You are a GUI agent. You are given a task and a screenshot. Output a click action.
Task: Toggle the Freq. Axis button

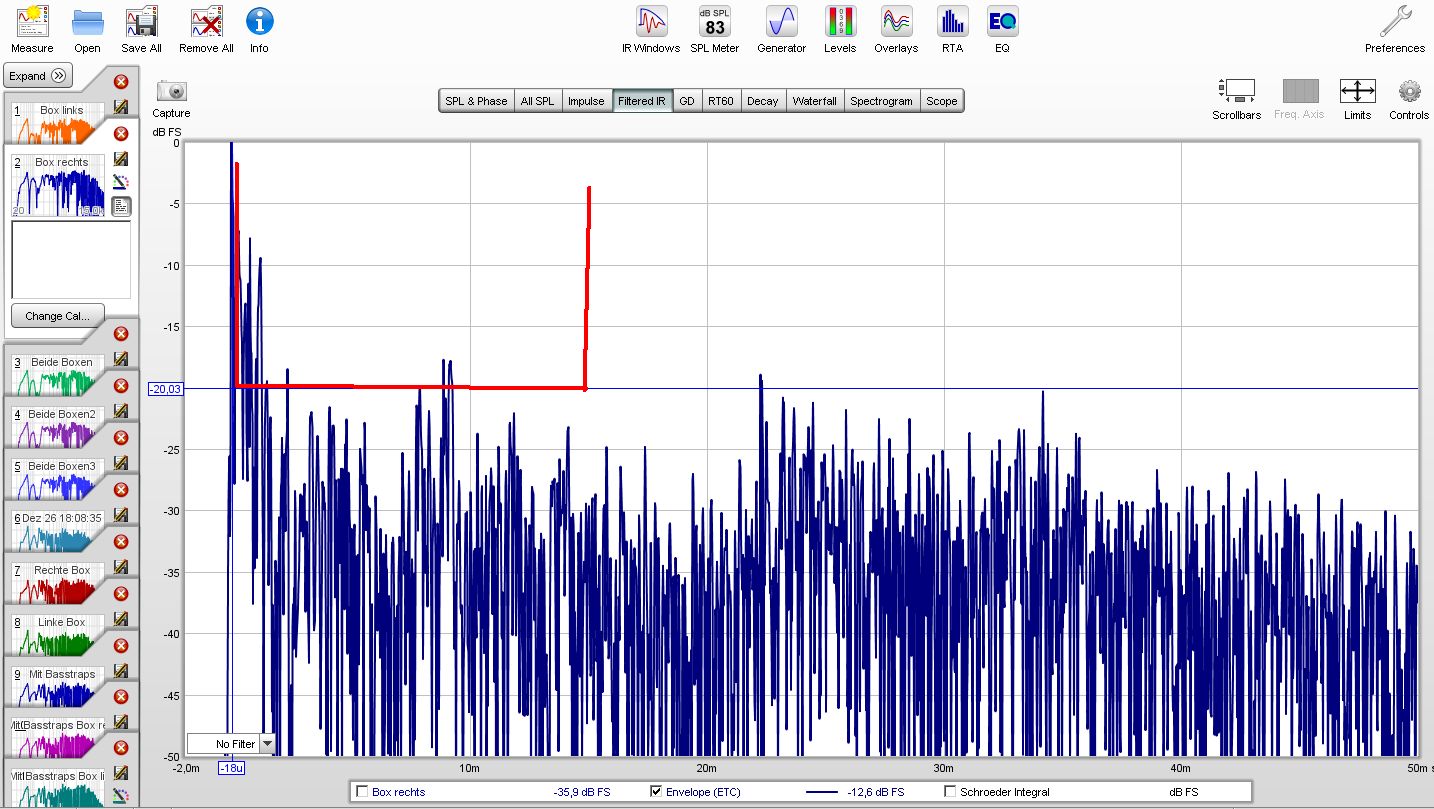pyautogui.click(x=1300, y=91)
